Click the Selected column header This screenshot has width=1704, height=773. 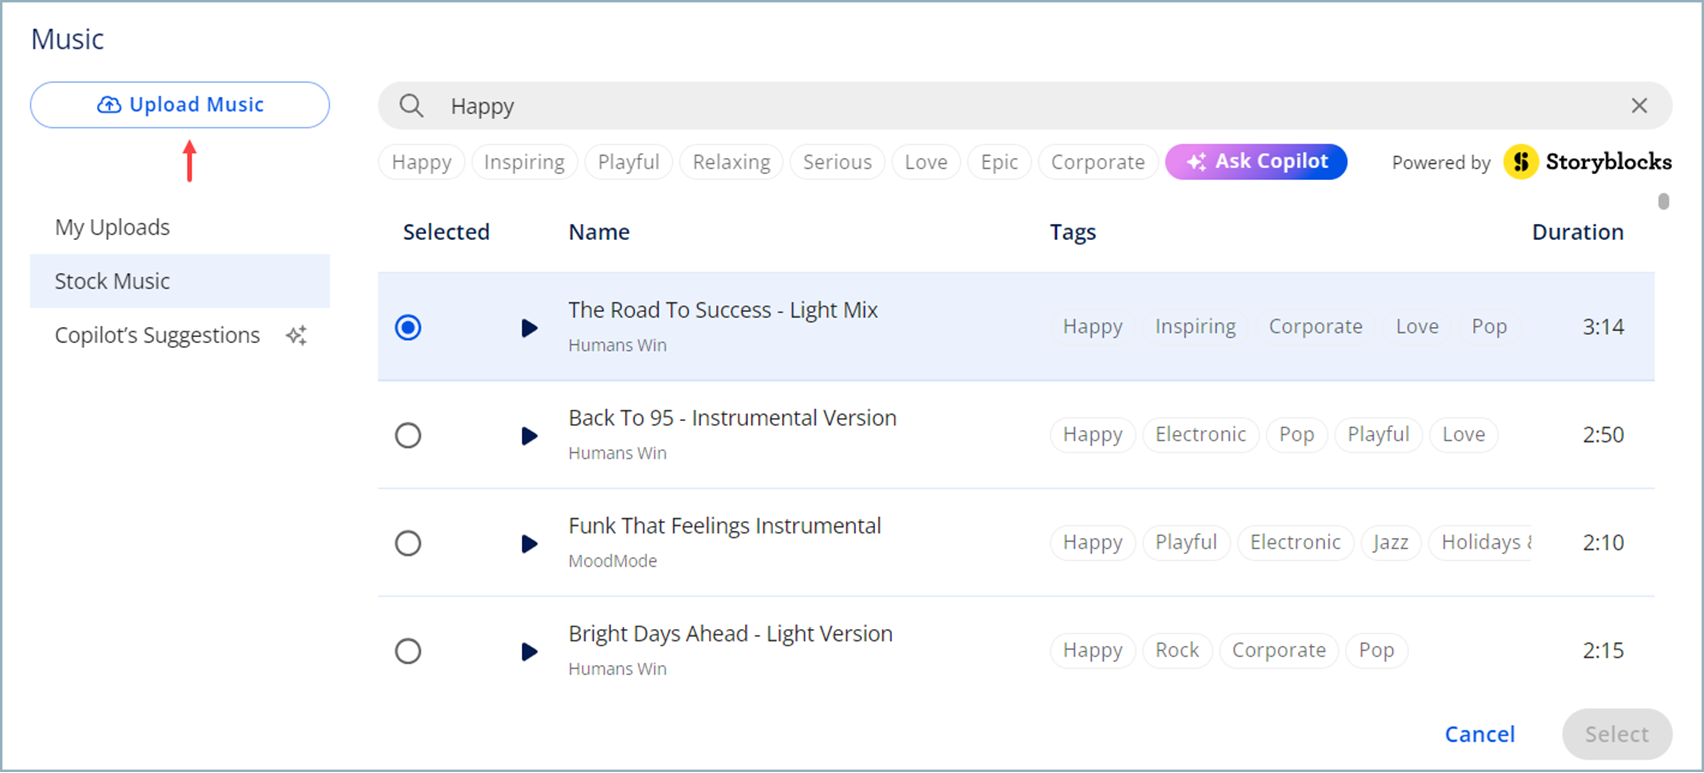click(446, 232)
